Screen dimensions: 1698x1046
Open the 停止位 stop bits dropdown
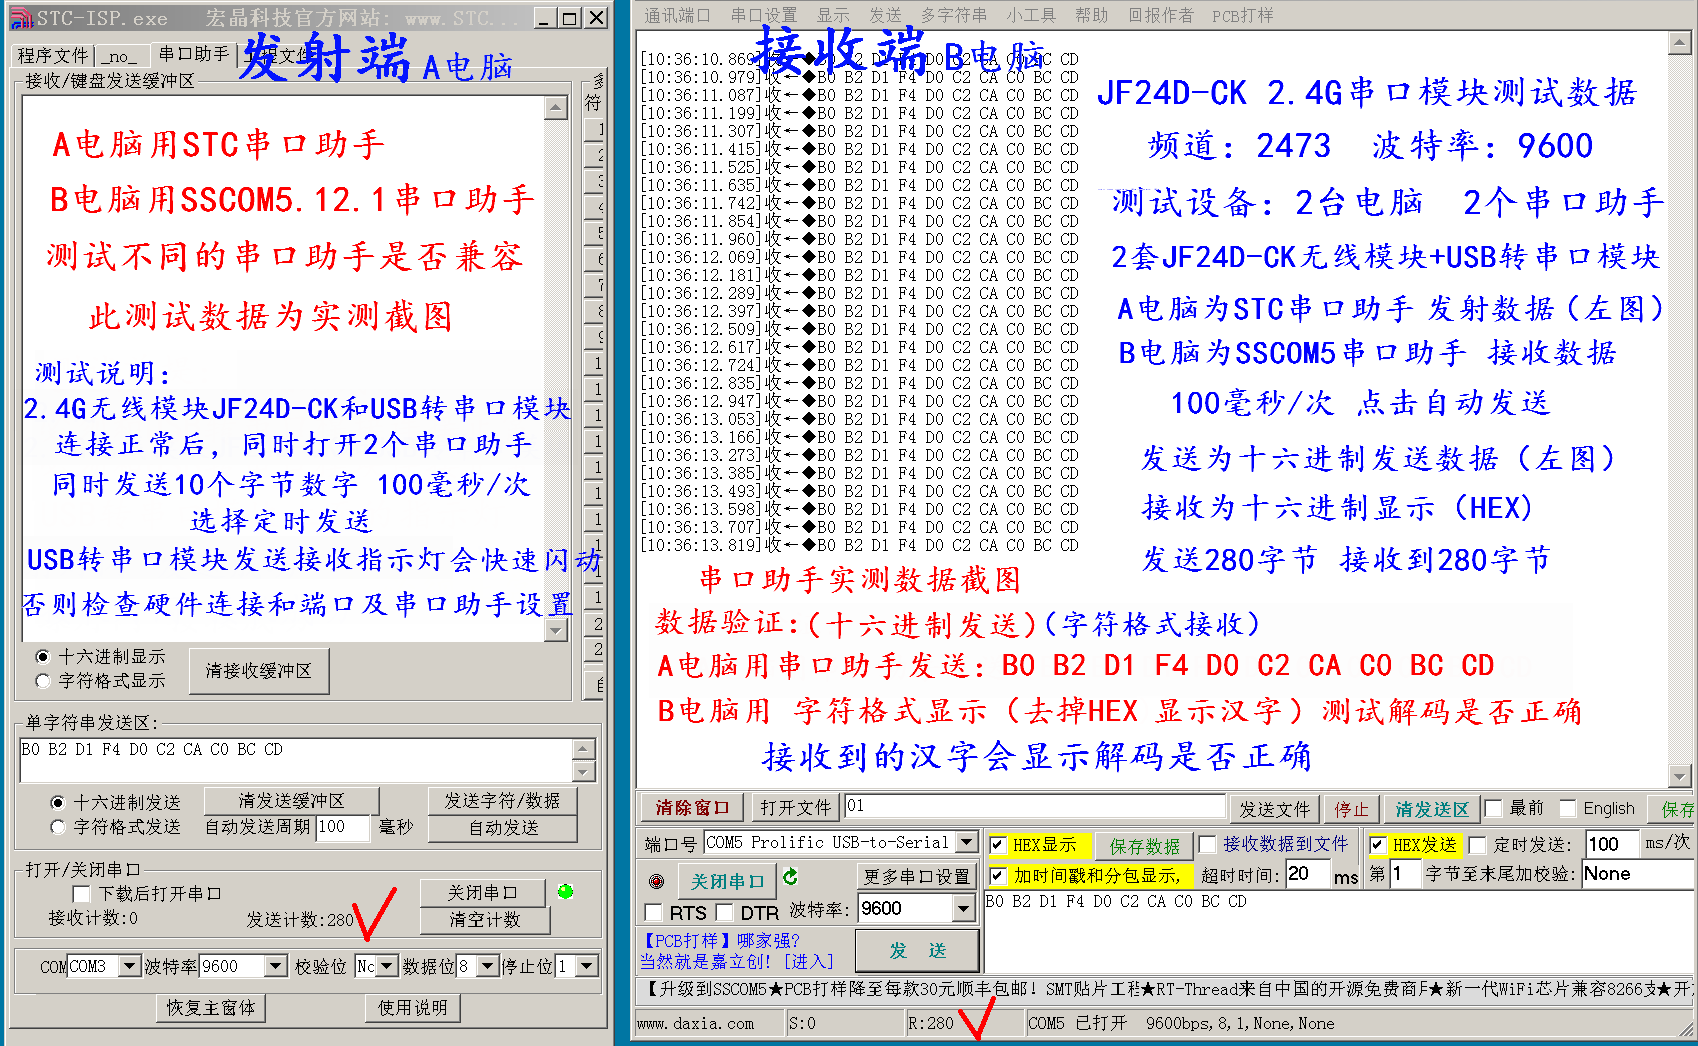(x=587, y=966)
